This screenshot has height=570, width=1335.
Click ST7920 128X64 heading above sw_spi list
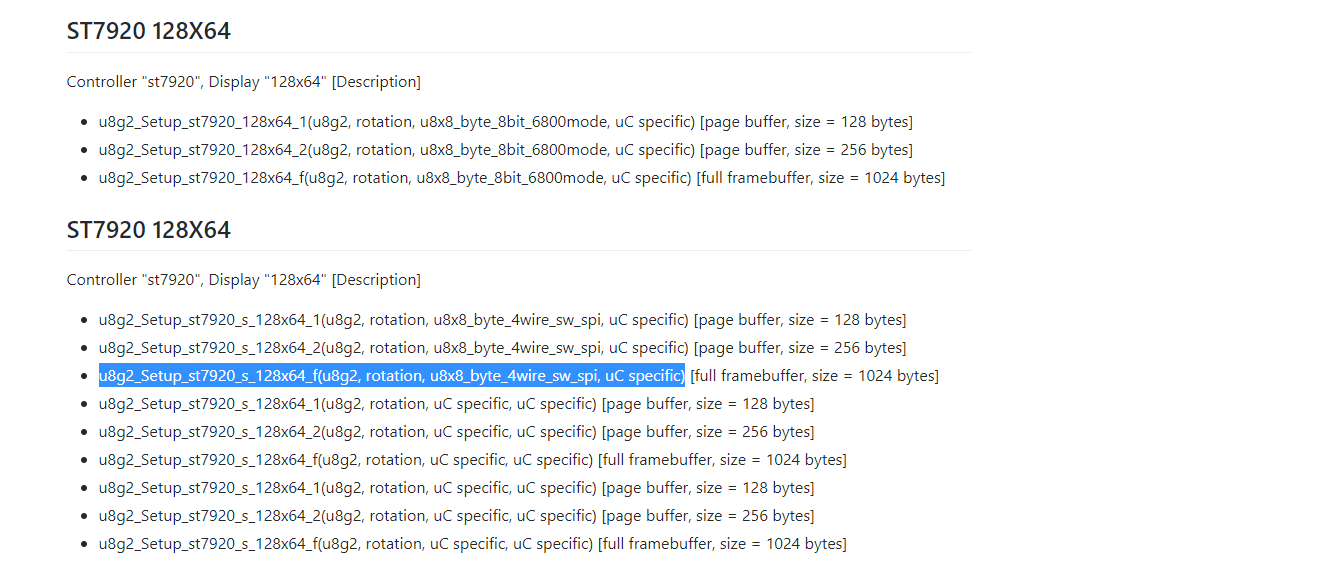tap(149, 230)
